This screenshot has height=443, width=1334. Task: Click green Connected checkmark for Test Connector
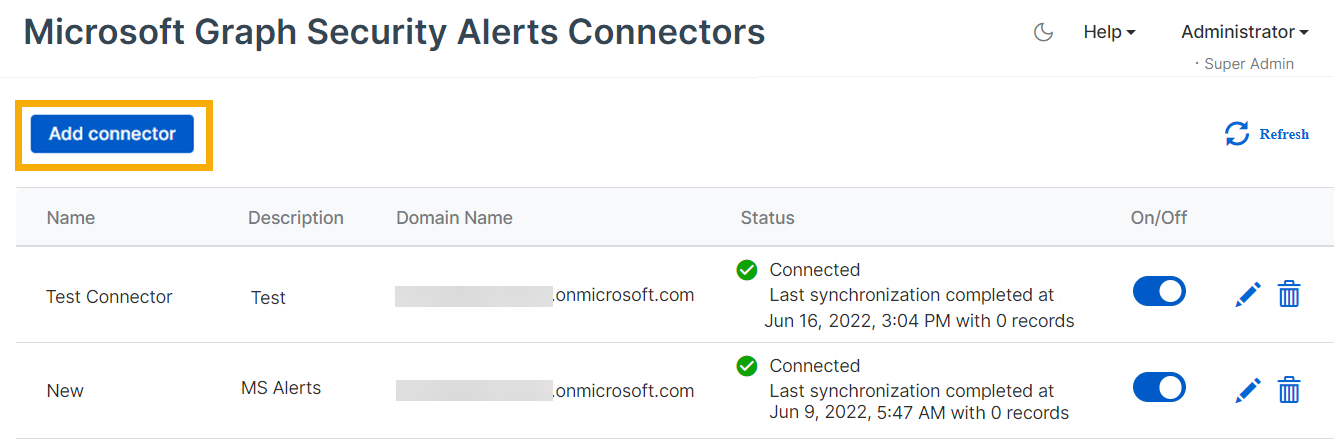[x=747, y=270]
